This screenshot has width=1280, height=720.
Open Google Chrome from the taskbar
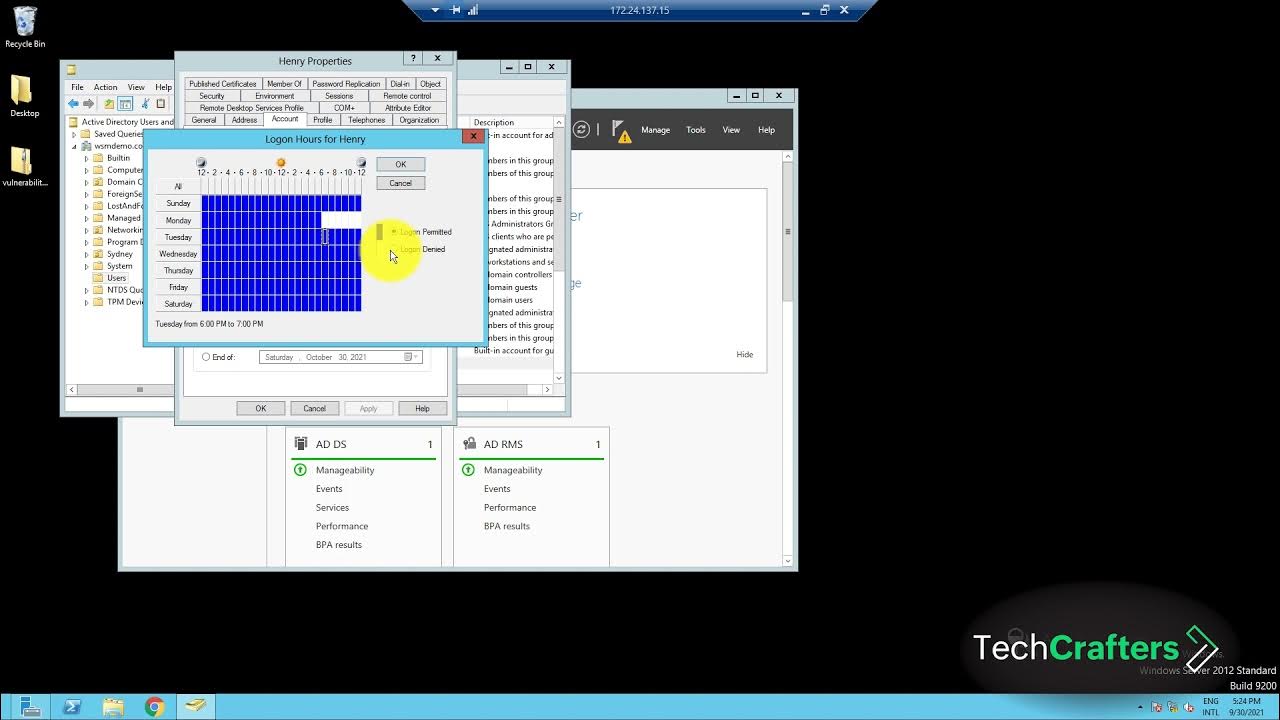point(154,707)
